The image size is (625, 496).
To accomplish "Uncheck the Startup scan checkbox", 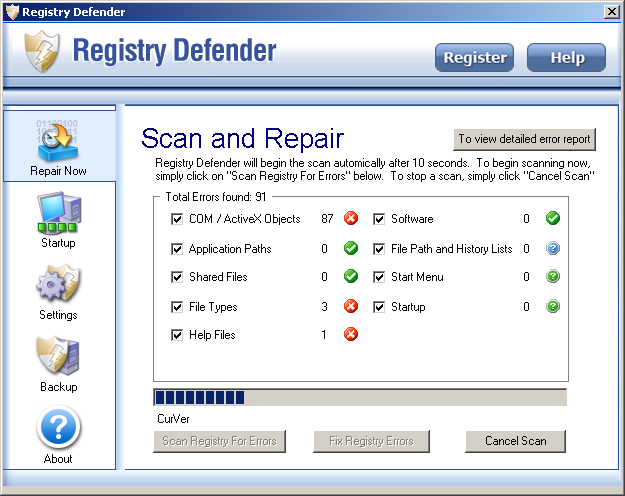I will click(x=379, y=307).
